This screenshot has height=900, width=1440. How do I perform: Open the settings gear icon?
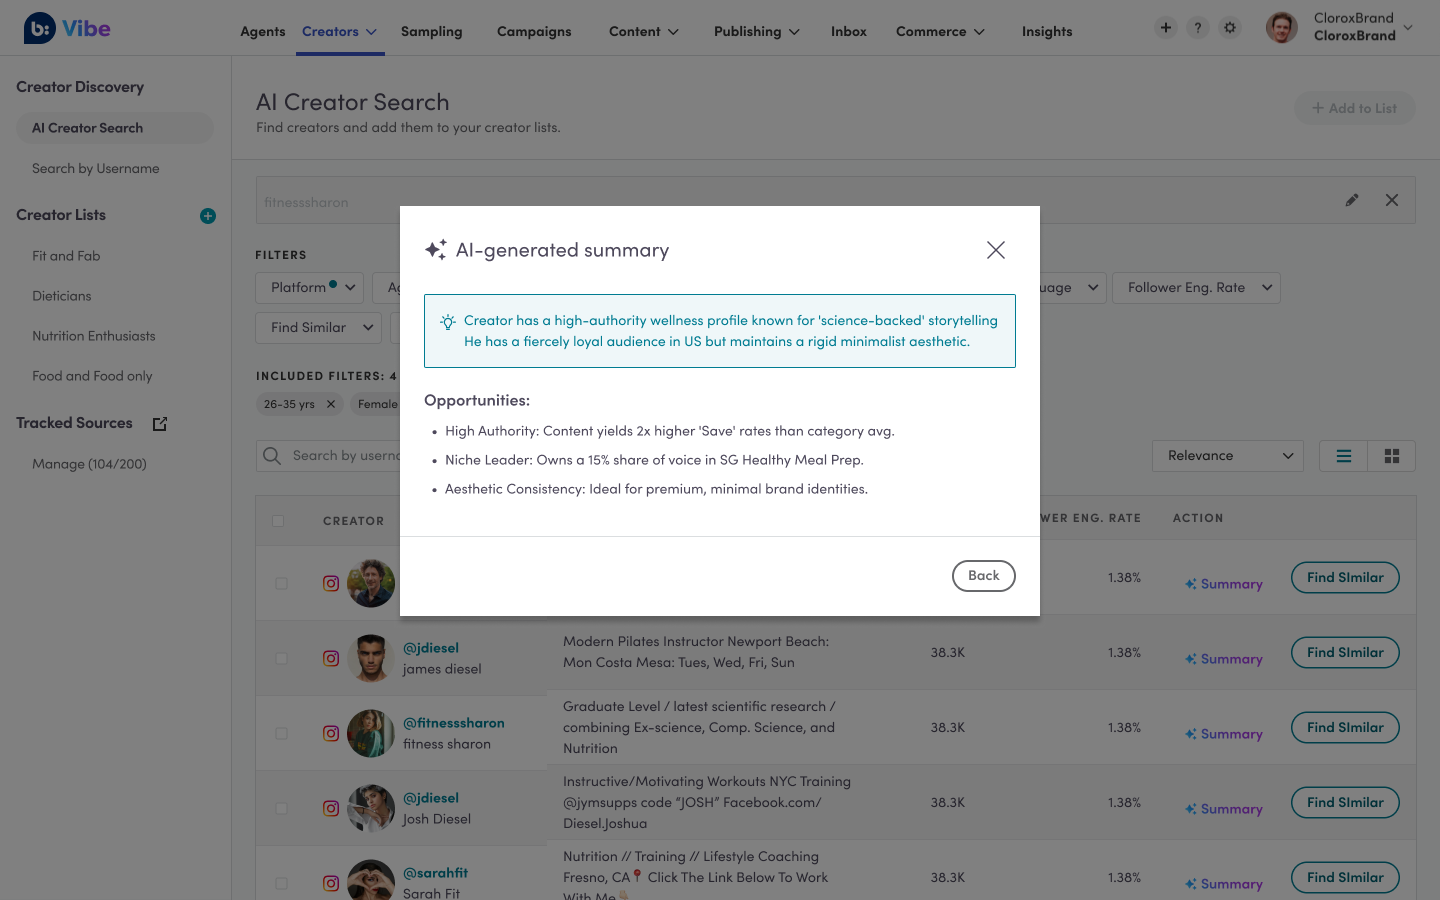(1230, 28)
